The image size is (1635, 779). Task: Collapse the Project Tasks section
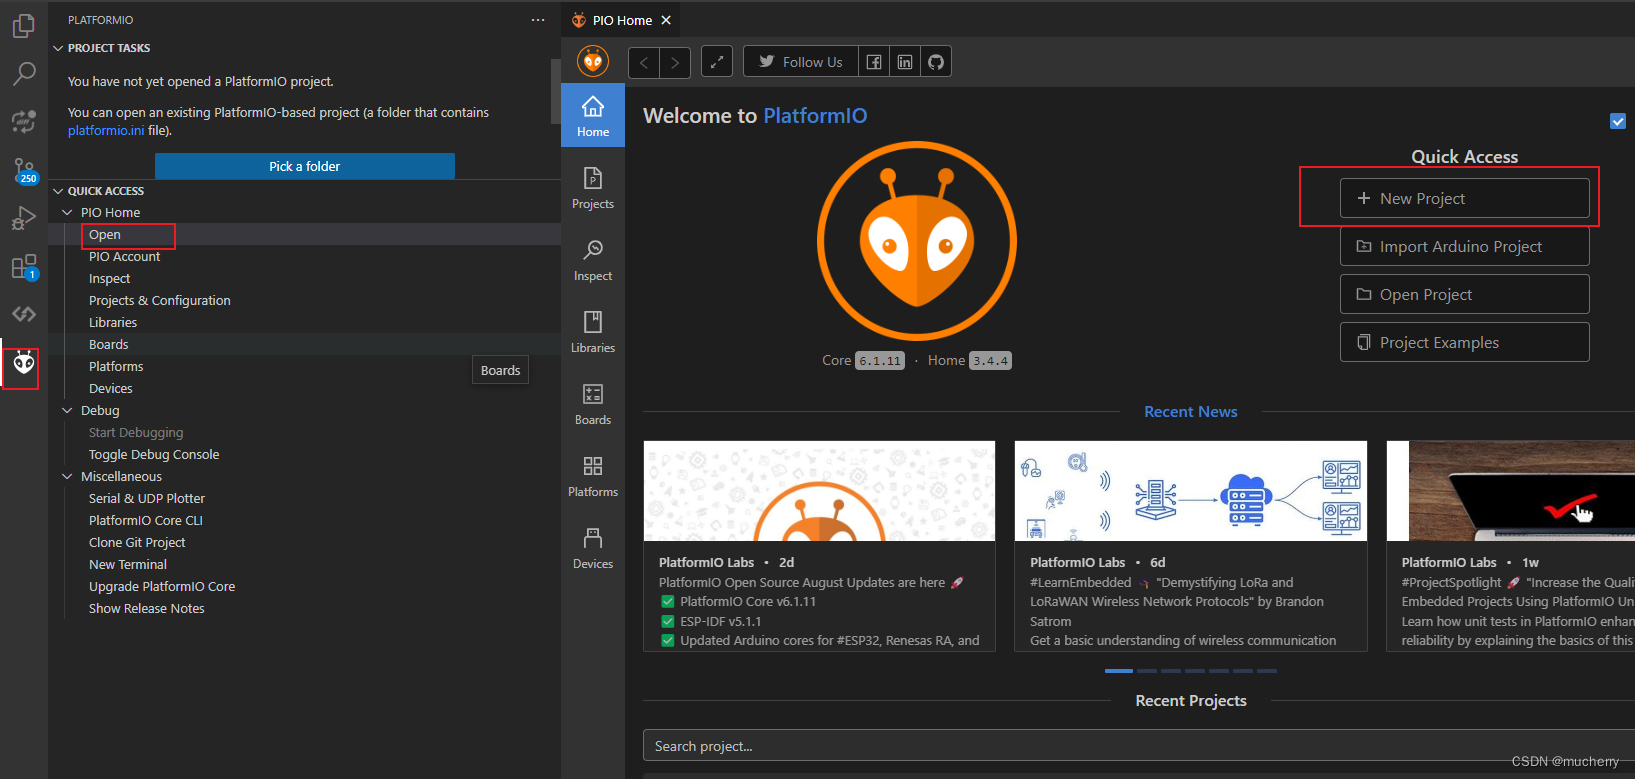pyautogui.click(x=58, y=48)
